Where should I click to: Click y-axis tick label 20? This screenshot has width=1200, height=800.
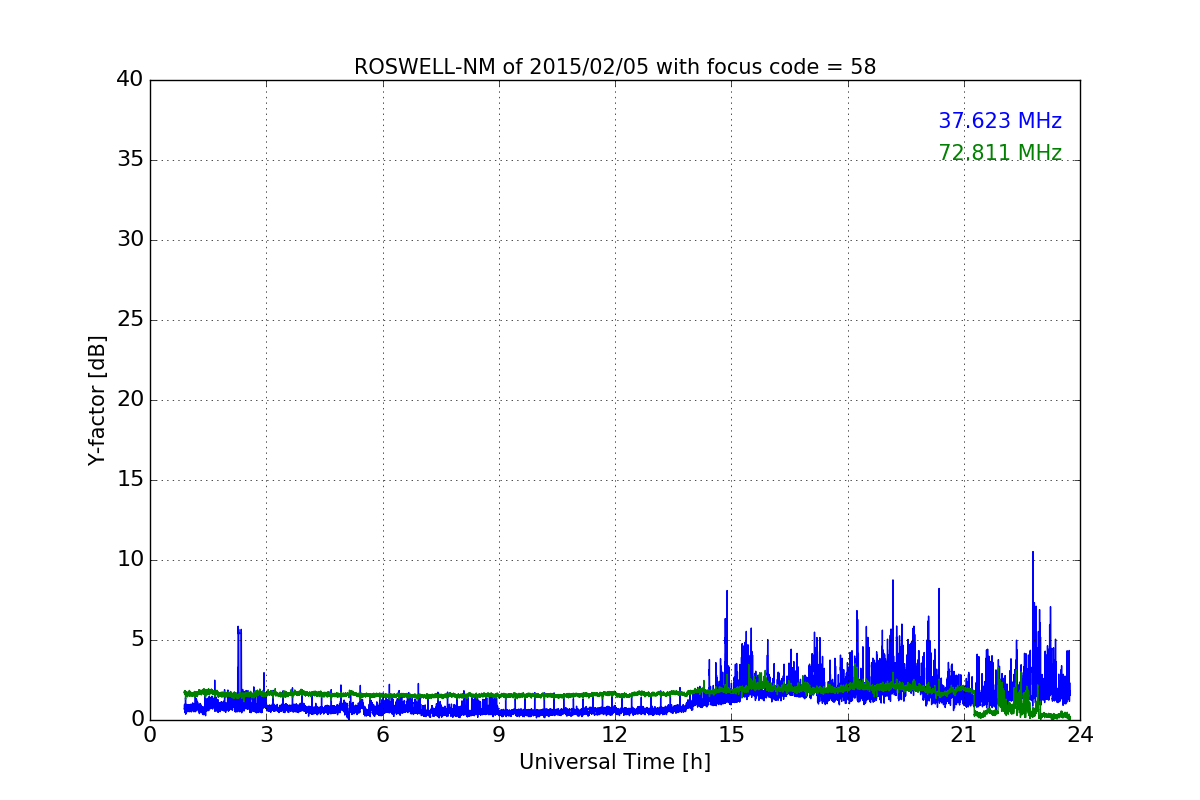click(130, 399)
